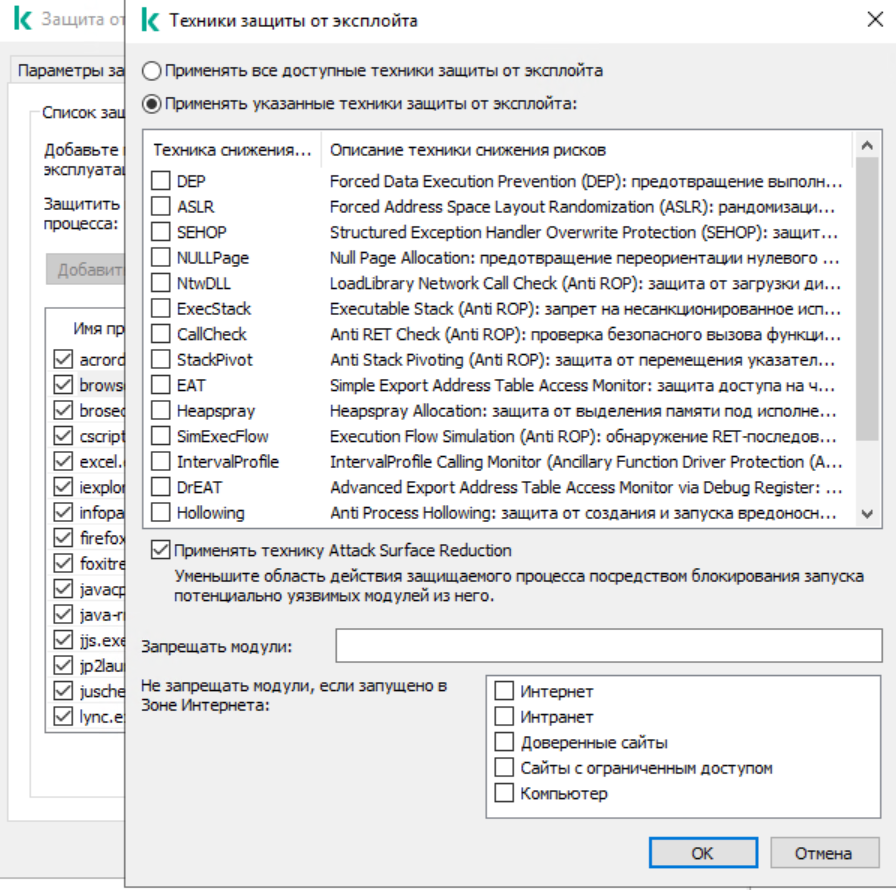Uncheck 'Применять технику Attack Surface Reduction'
The image size is (896, 890).
click(161, 550)
